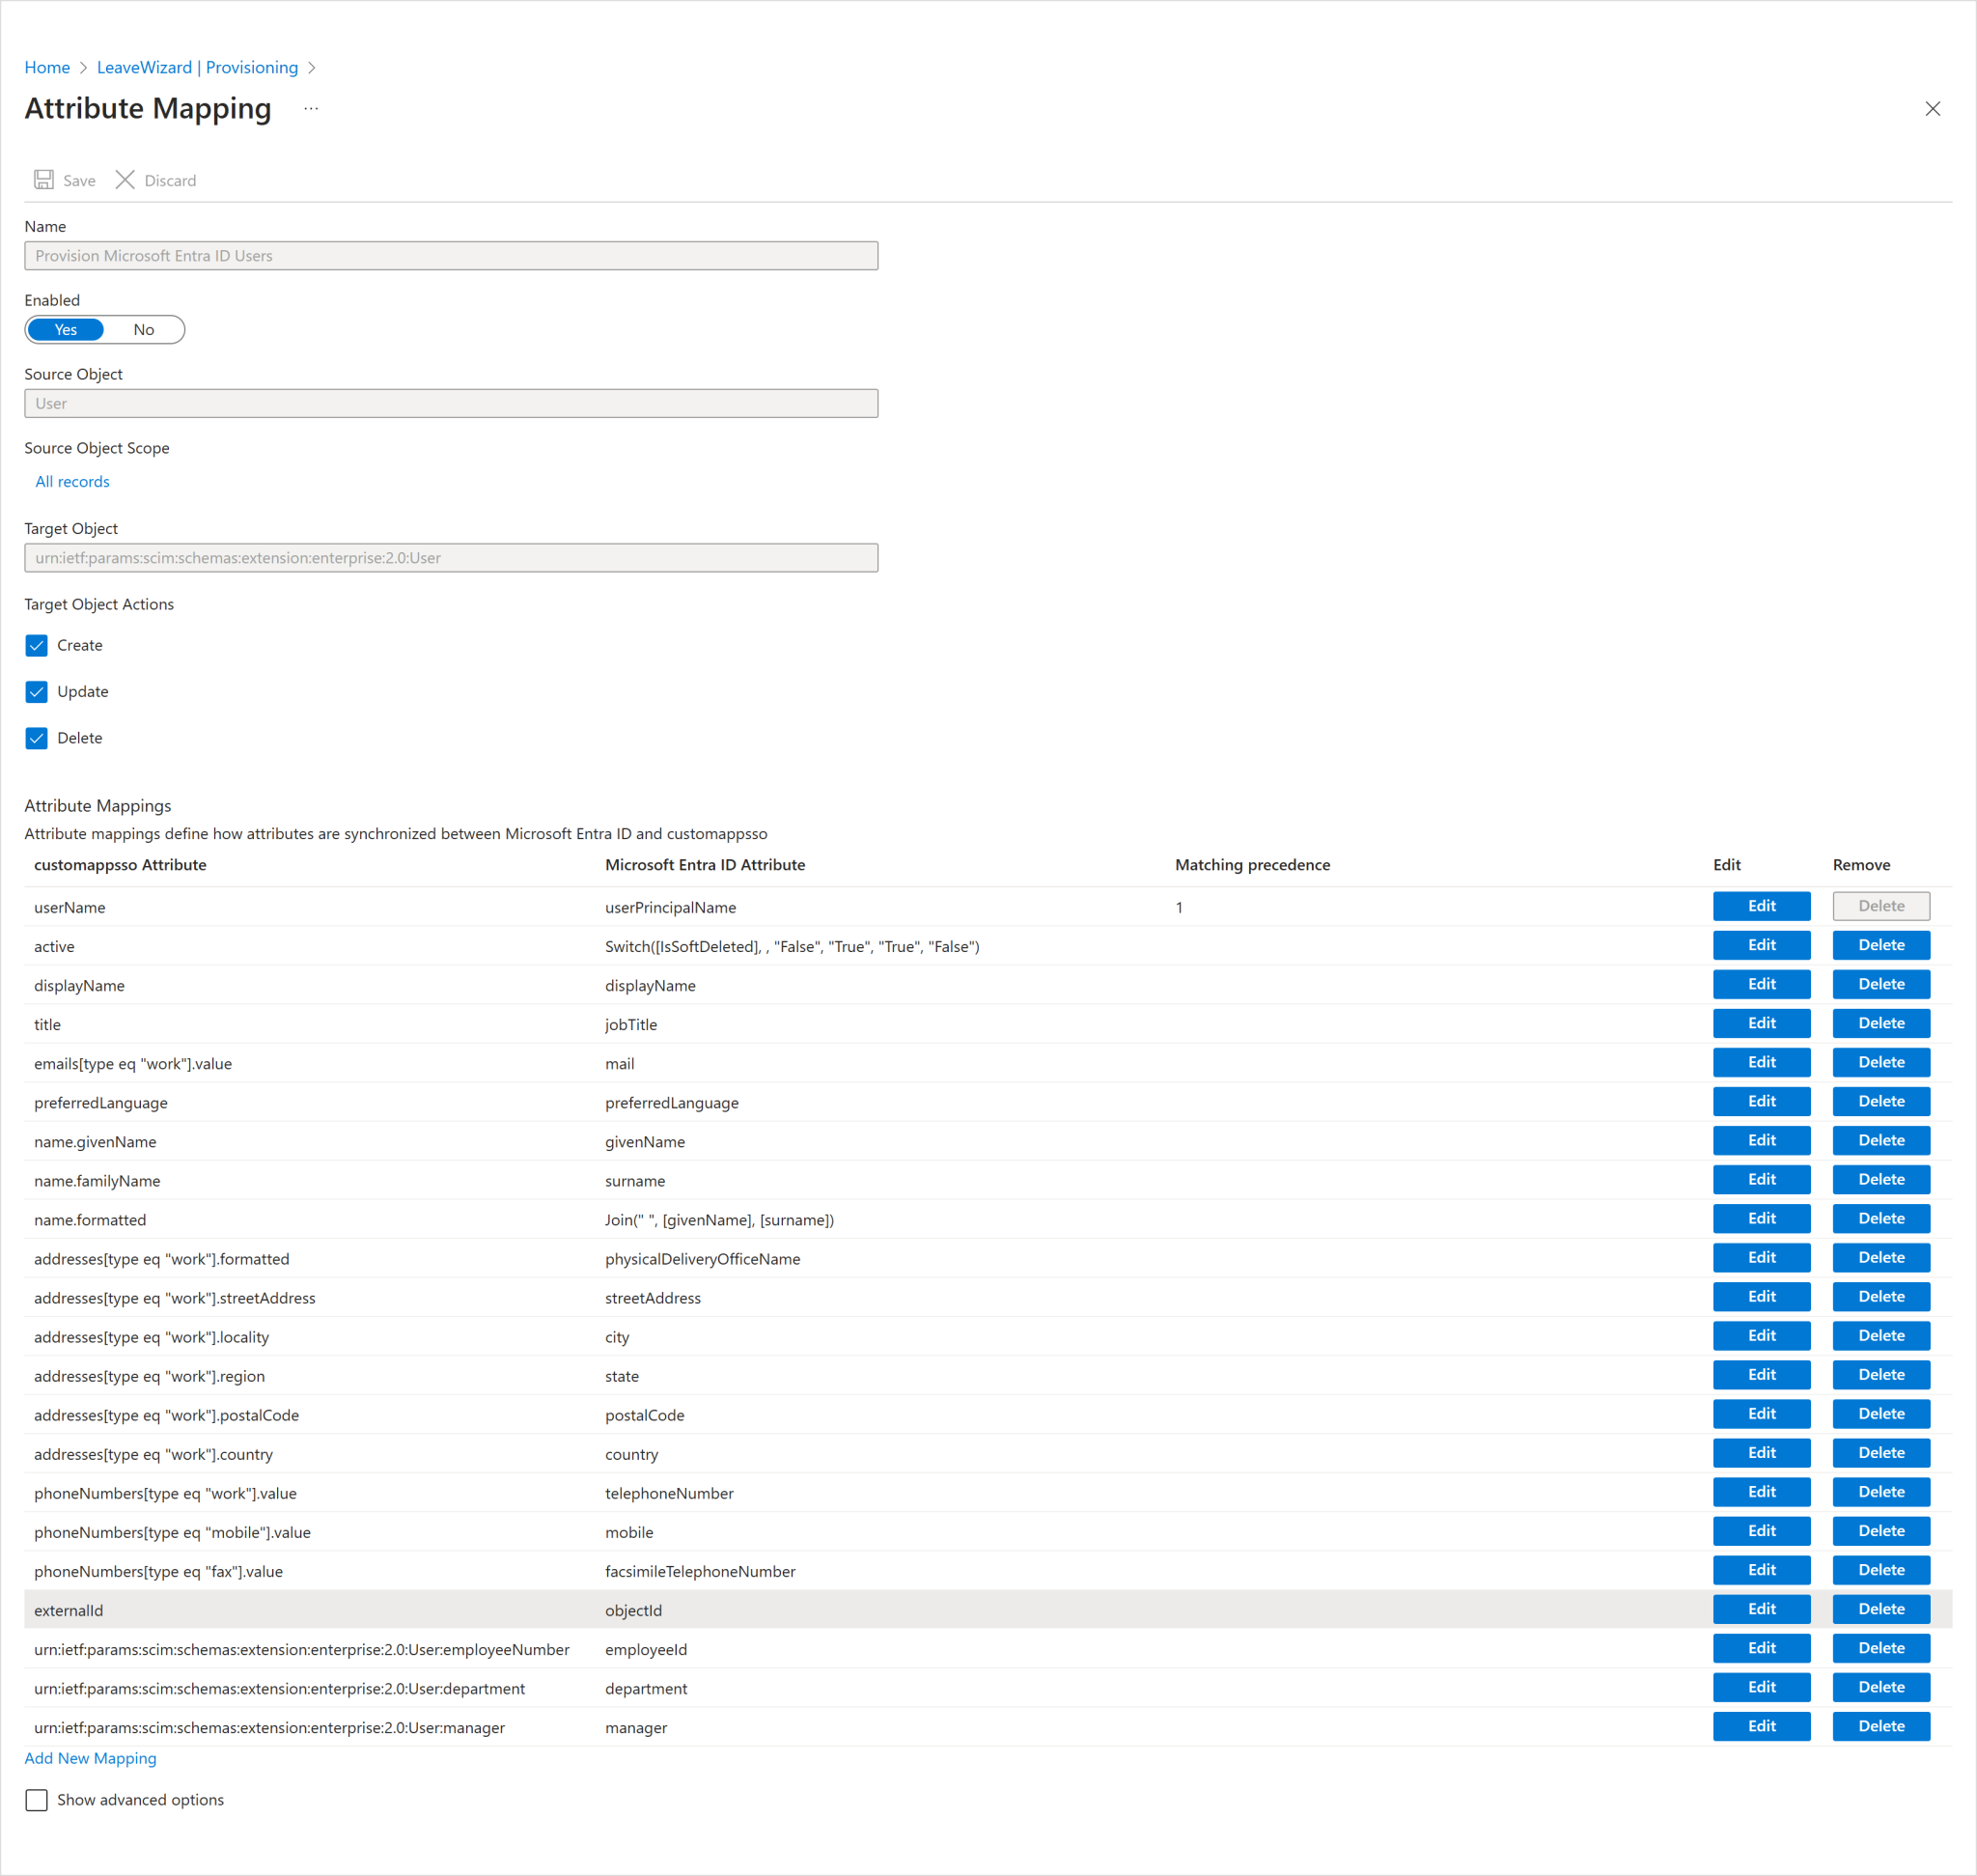The height and width of the screenshot is (1876, 1977).
Task: Click the Switch IsSoftDeleted expression text
Action: click(x=792, y=946)
